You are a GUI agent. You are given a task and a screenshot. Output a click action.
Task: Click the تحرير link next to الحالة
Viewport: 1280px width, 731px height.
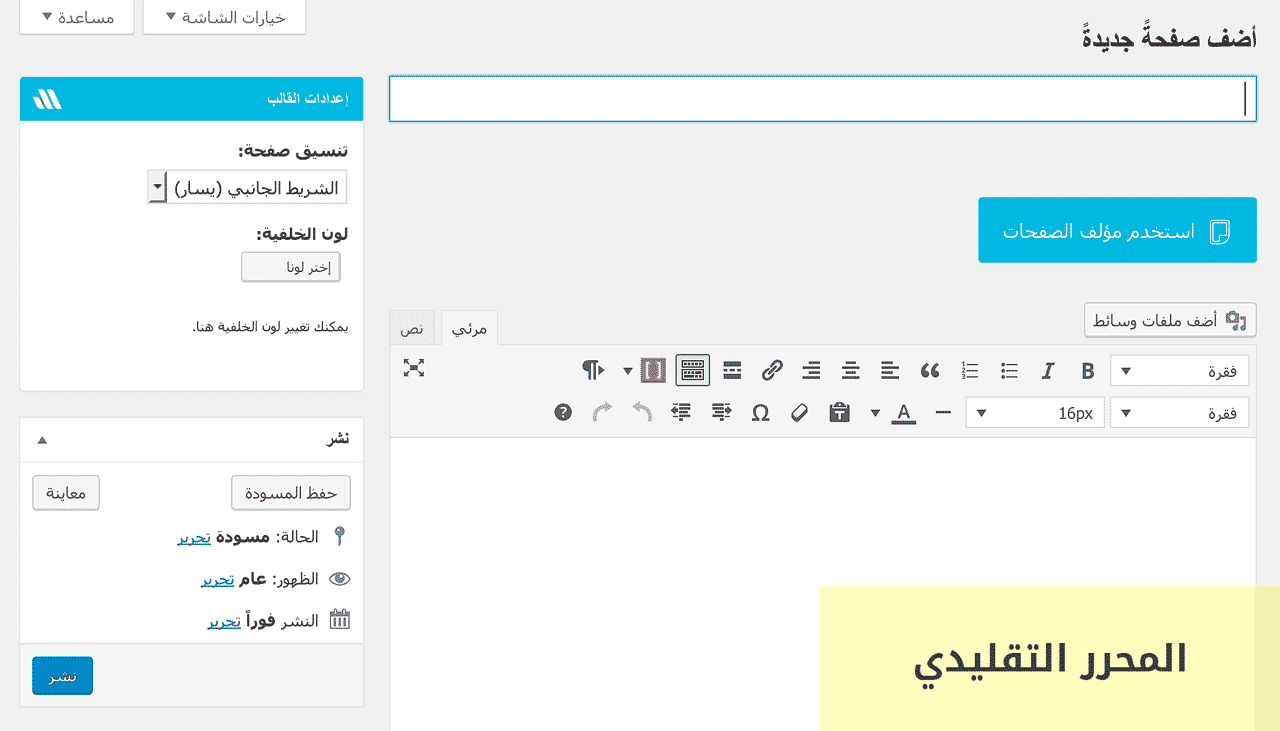[195, 537]
